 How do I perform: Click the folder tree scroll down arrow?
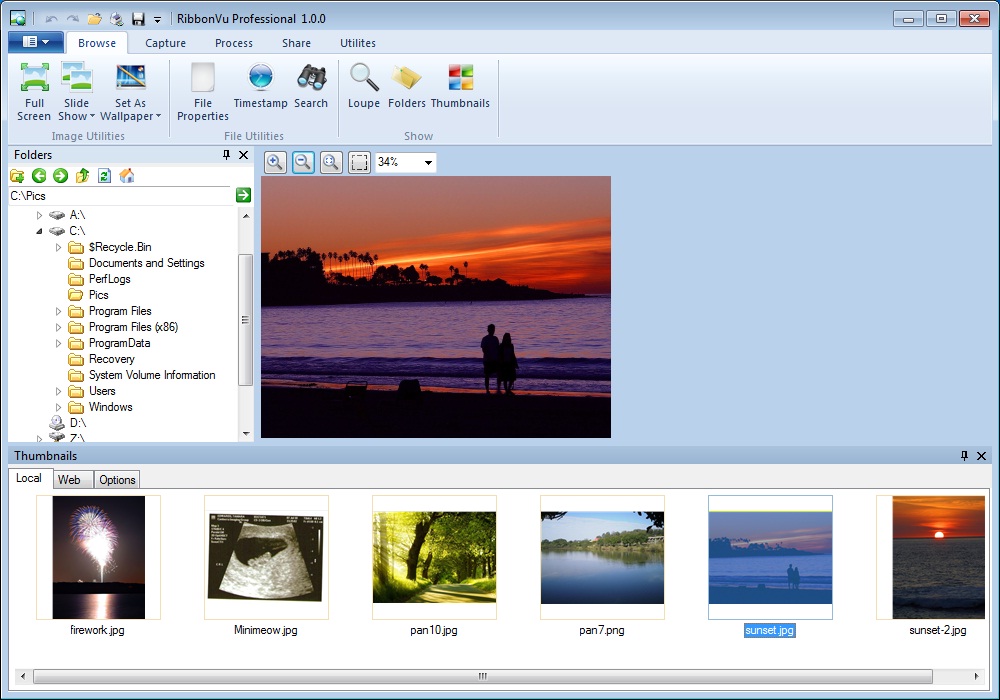246,434
